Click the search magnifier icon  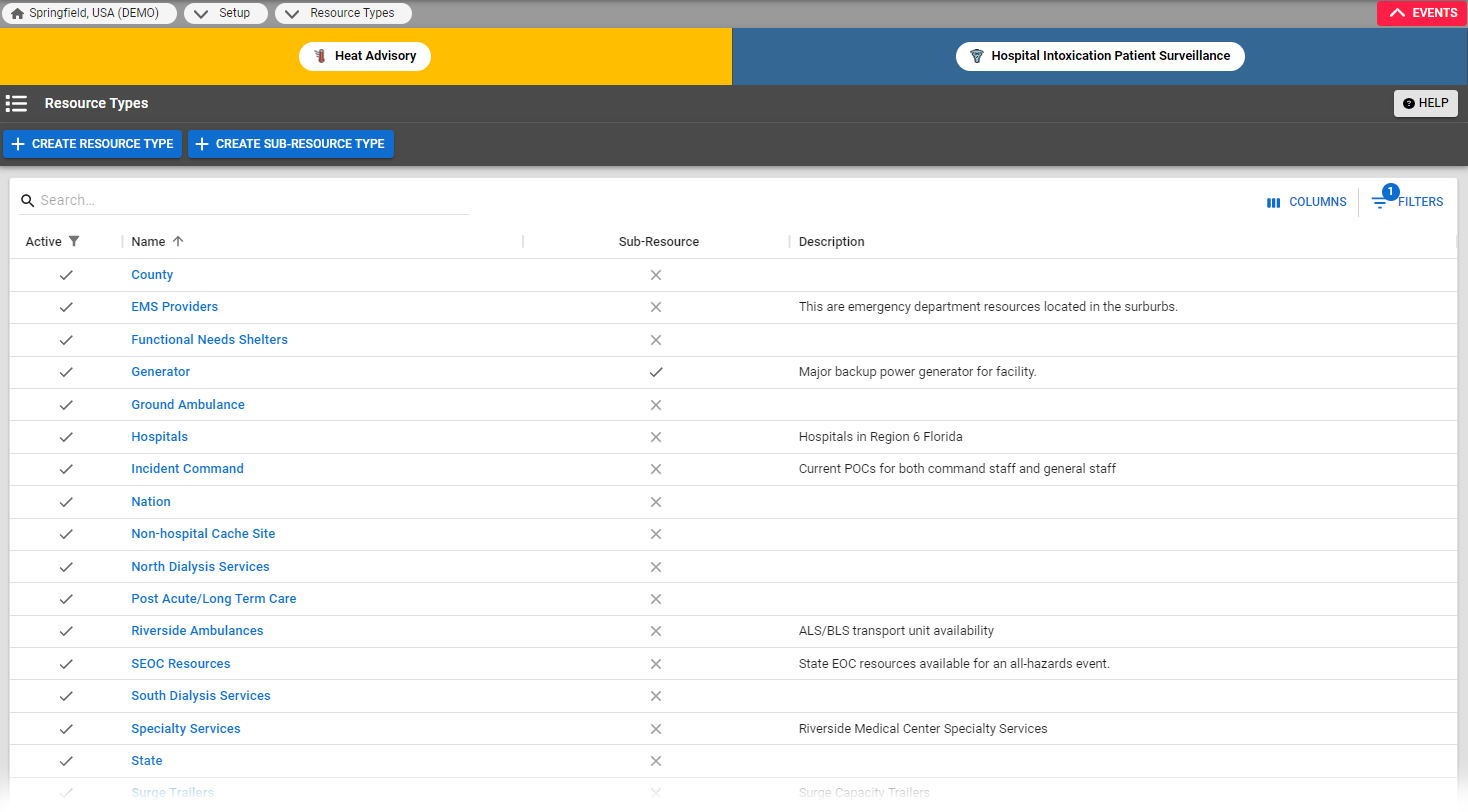(x=27, y=200)
